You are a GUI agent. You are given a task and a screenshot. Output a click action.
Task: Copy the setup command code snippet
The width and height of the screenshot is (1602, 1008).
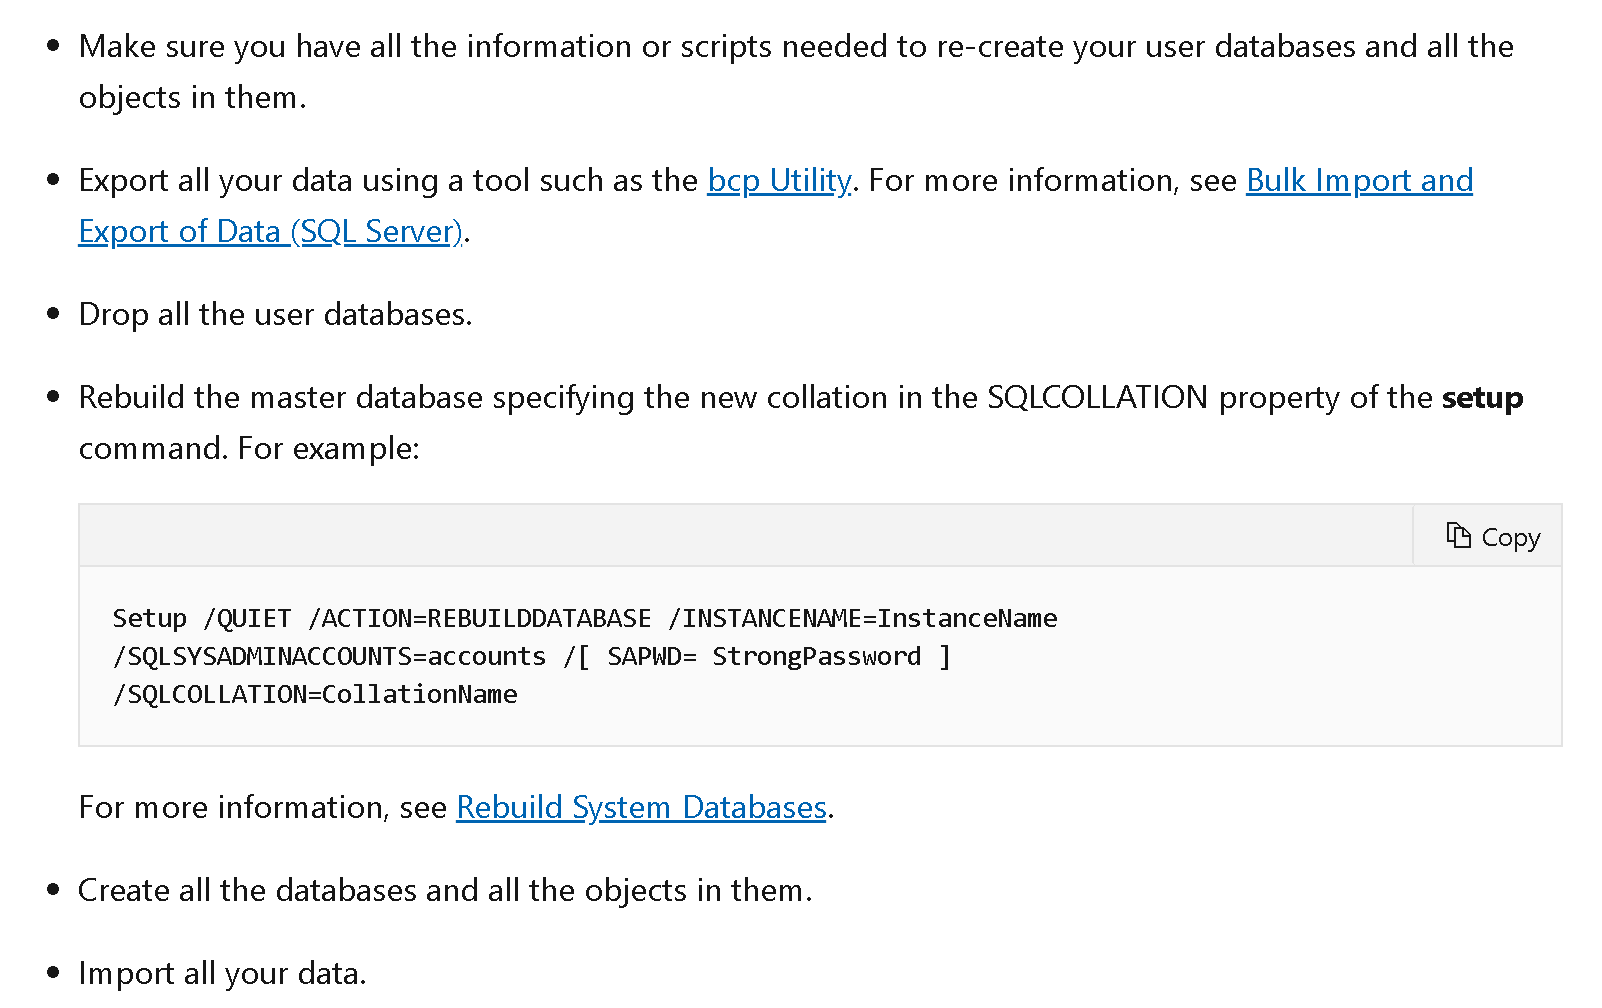pyautogui.click(x=1493, y=536)
